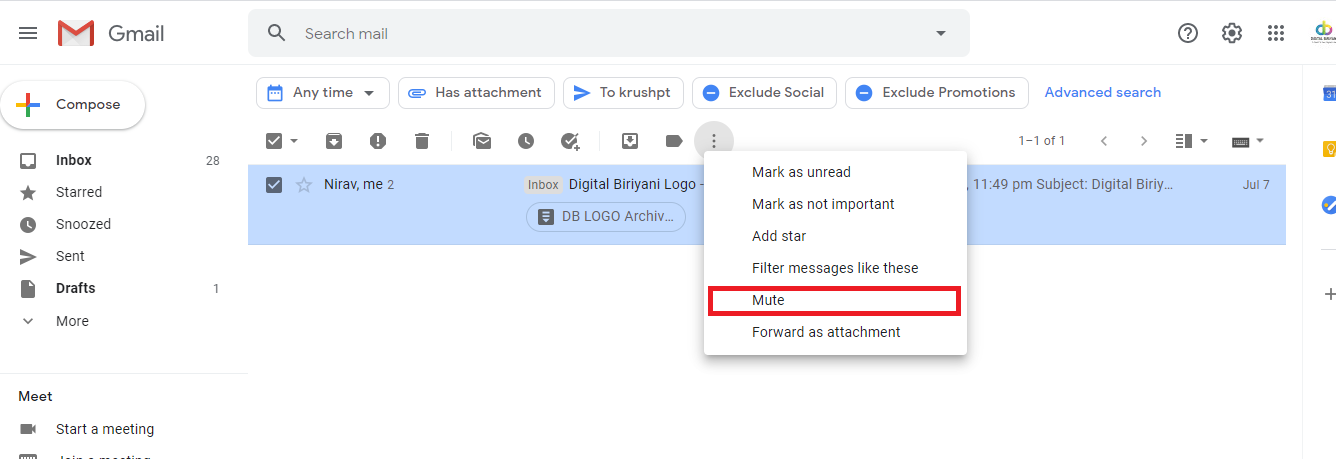Click the Gmail logo

111,33
